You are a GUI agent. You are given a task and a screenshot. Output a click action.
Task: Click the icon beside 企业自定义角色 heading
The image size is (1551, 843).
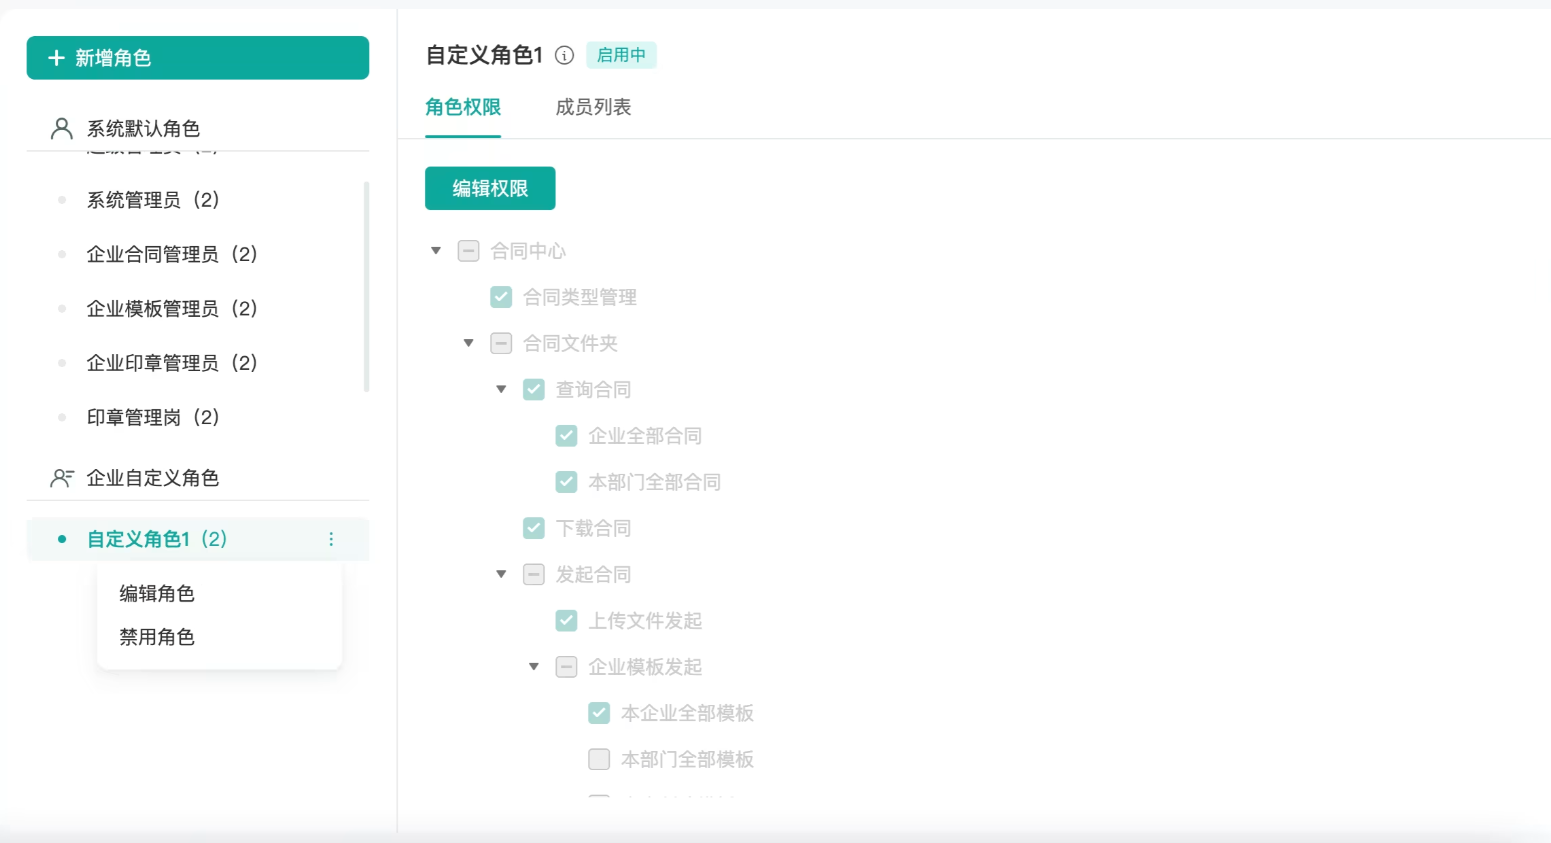point(62,478)
